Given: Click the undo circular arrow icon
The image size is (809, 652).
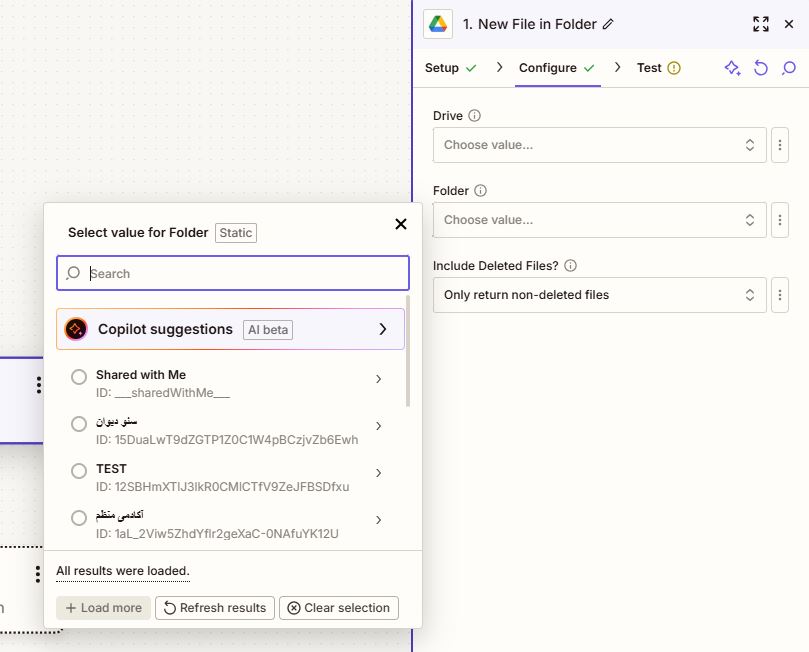Looking at the screenshot, I should point(761,68).
